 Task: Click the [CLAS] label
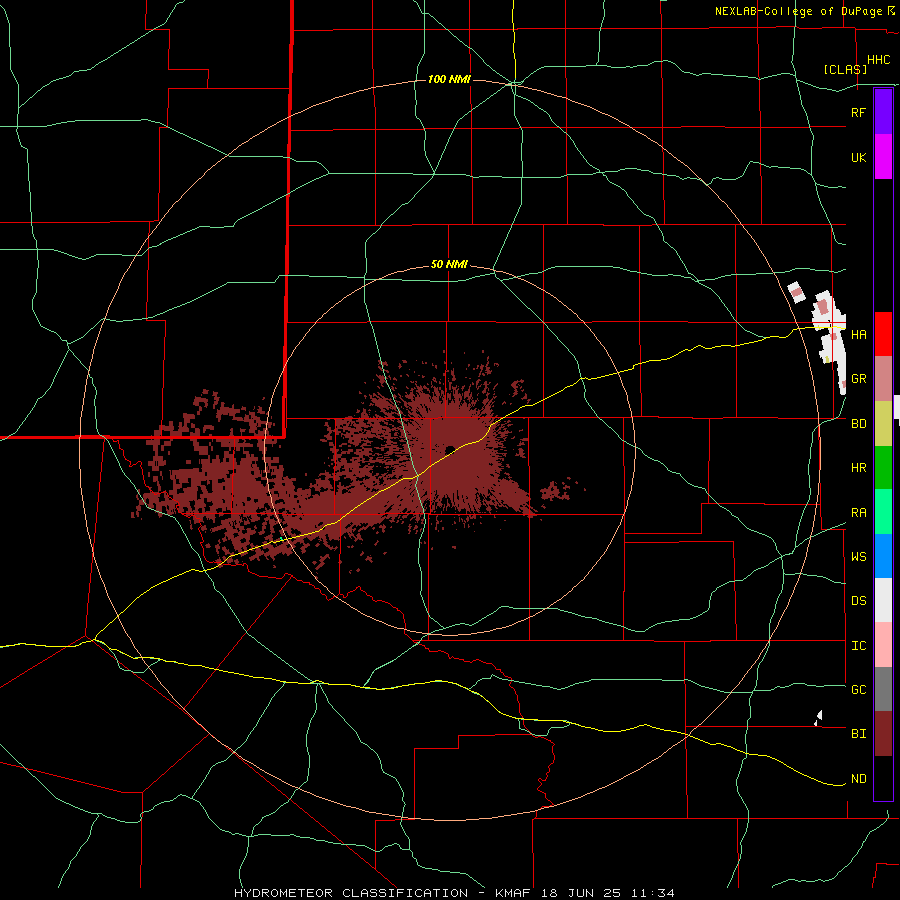tap(845, 69)
